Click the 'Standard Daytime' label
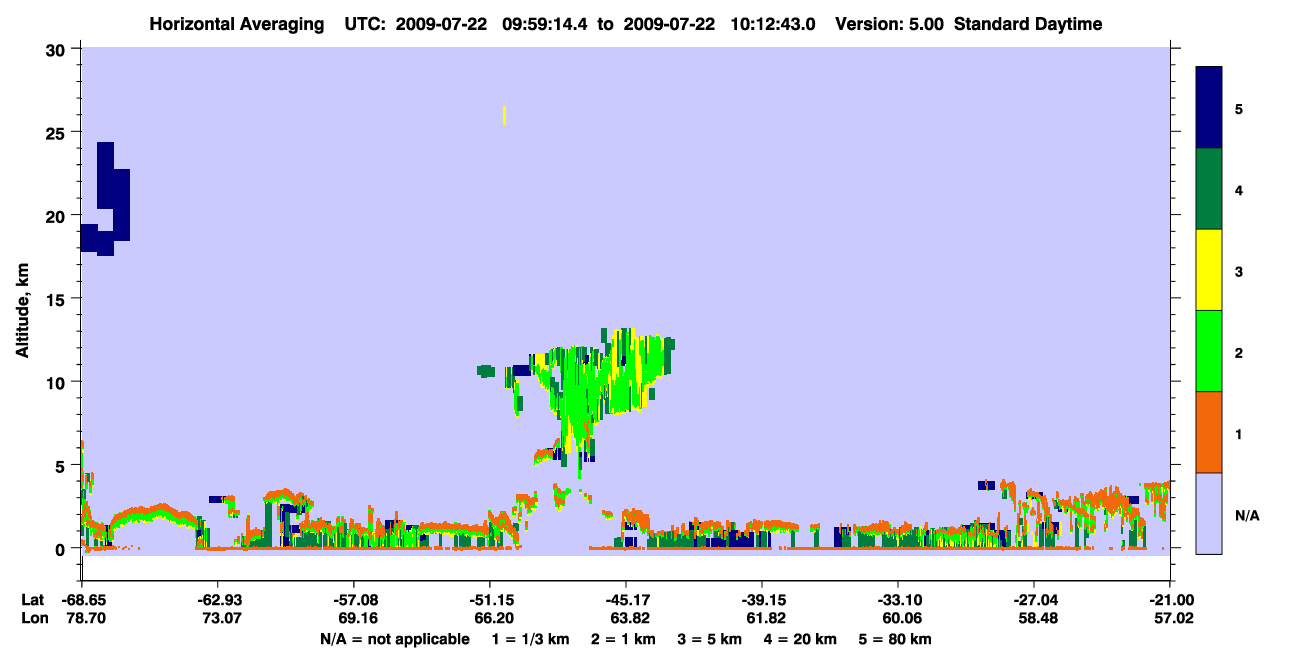Screen dimensions: 1300x667 pos(1028,24)
